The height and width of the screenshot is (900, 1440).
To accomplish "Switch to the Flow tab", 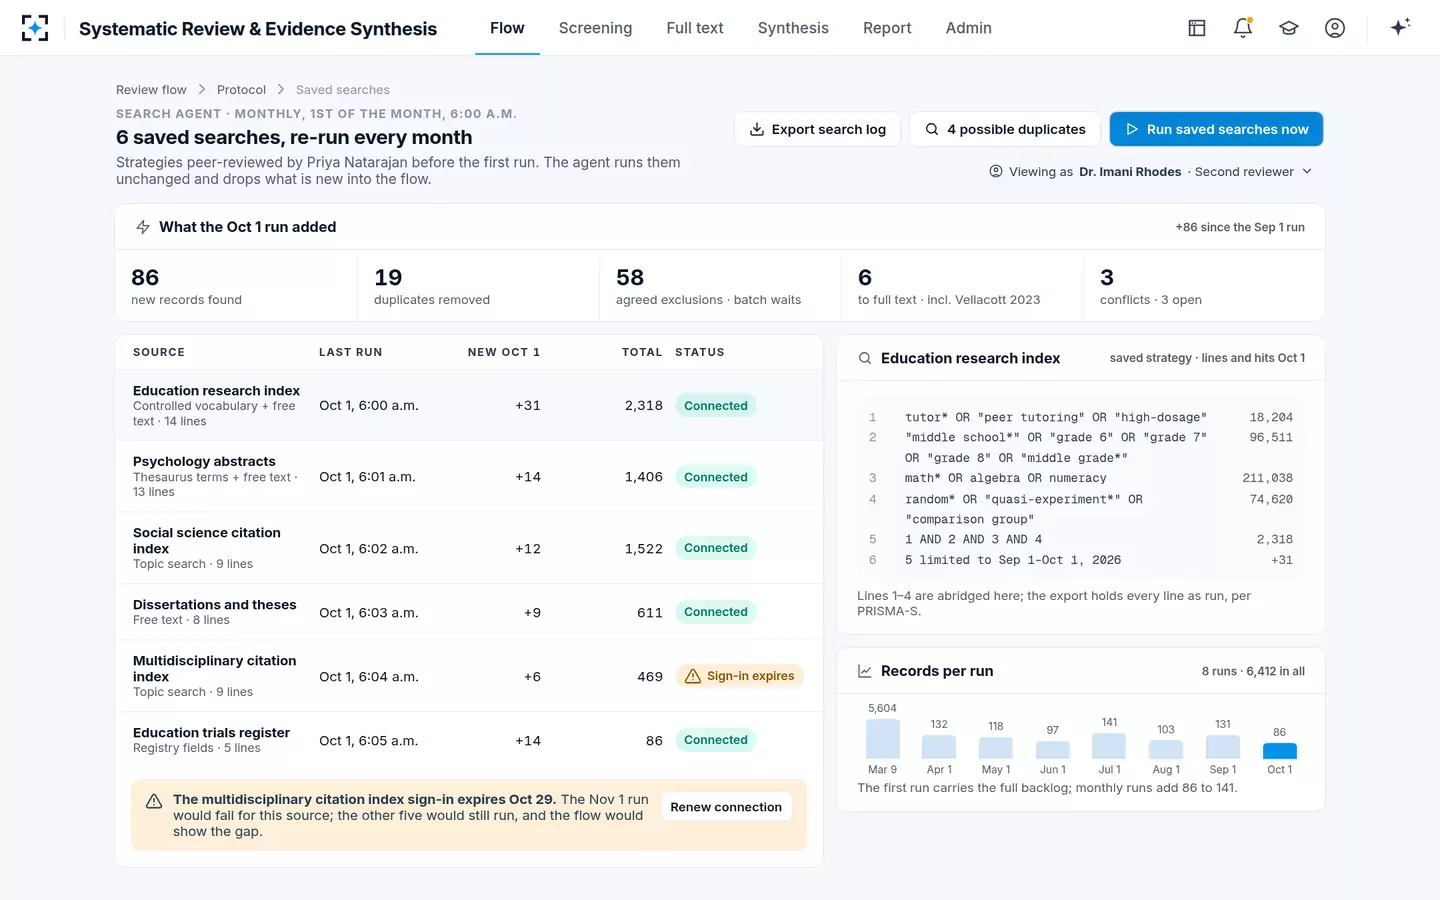I will 507,28.
